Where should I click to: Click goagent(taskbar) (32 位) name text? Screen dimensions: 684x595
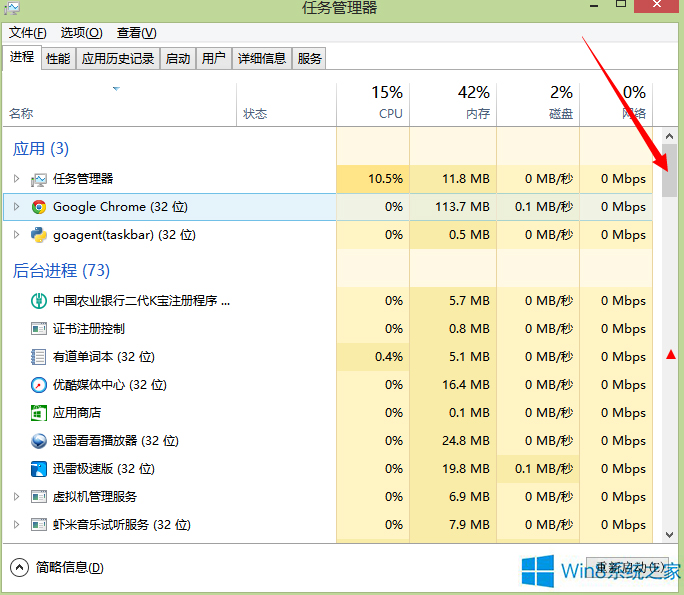pos(124,235)
